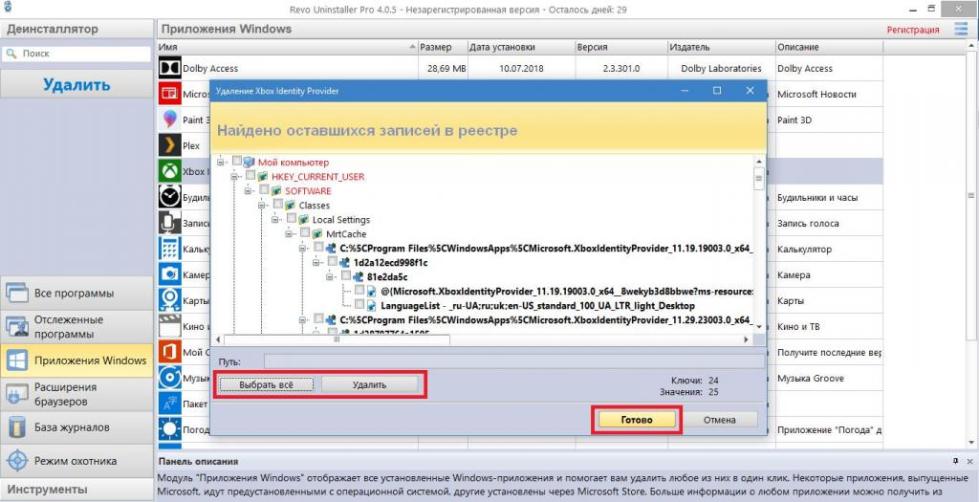This screenshot has height=502, width=979.
Task: Collapse the 11.19.19003.0 XboxIdentityProvider path node
Action: click(x=303, y=248)
